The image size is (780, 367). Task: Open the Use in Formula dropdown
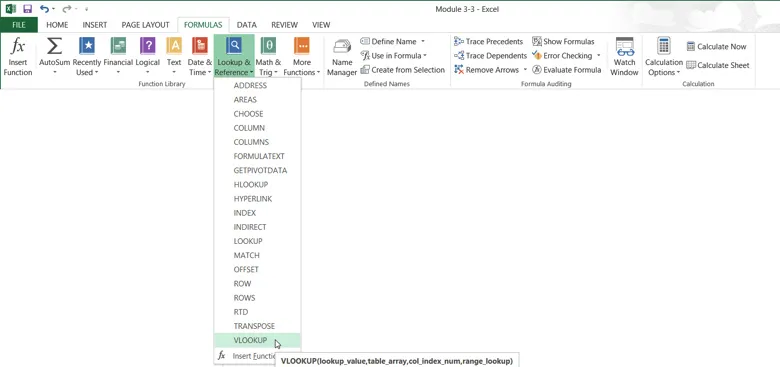pyautogui.click(x=393, y=56)
